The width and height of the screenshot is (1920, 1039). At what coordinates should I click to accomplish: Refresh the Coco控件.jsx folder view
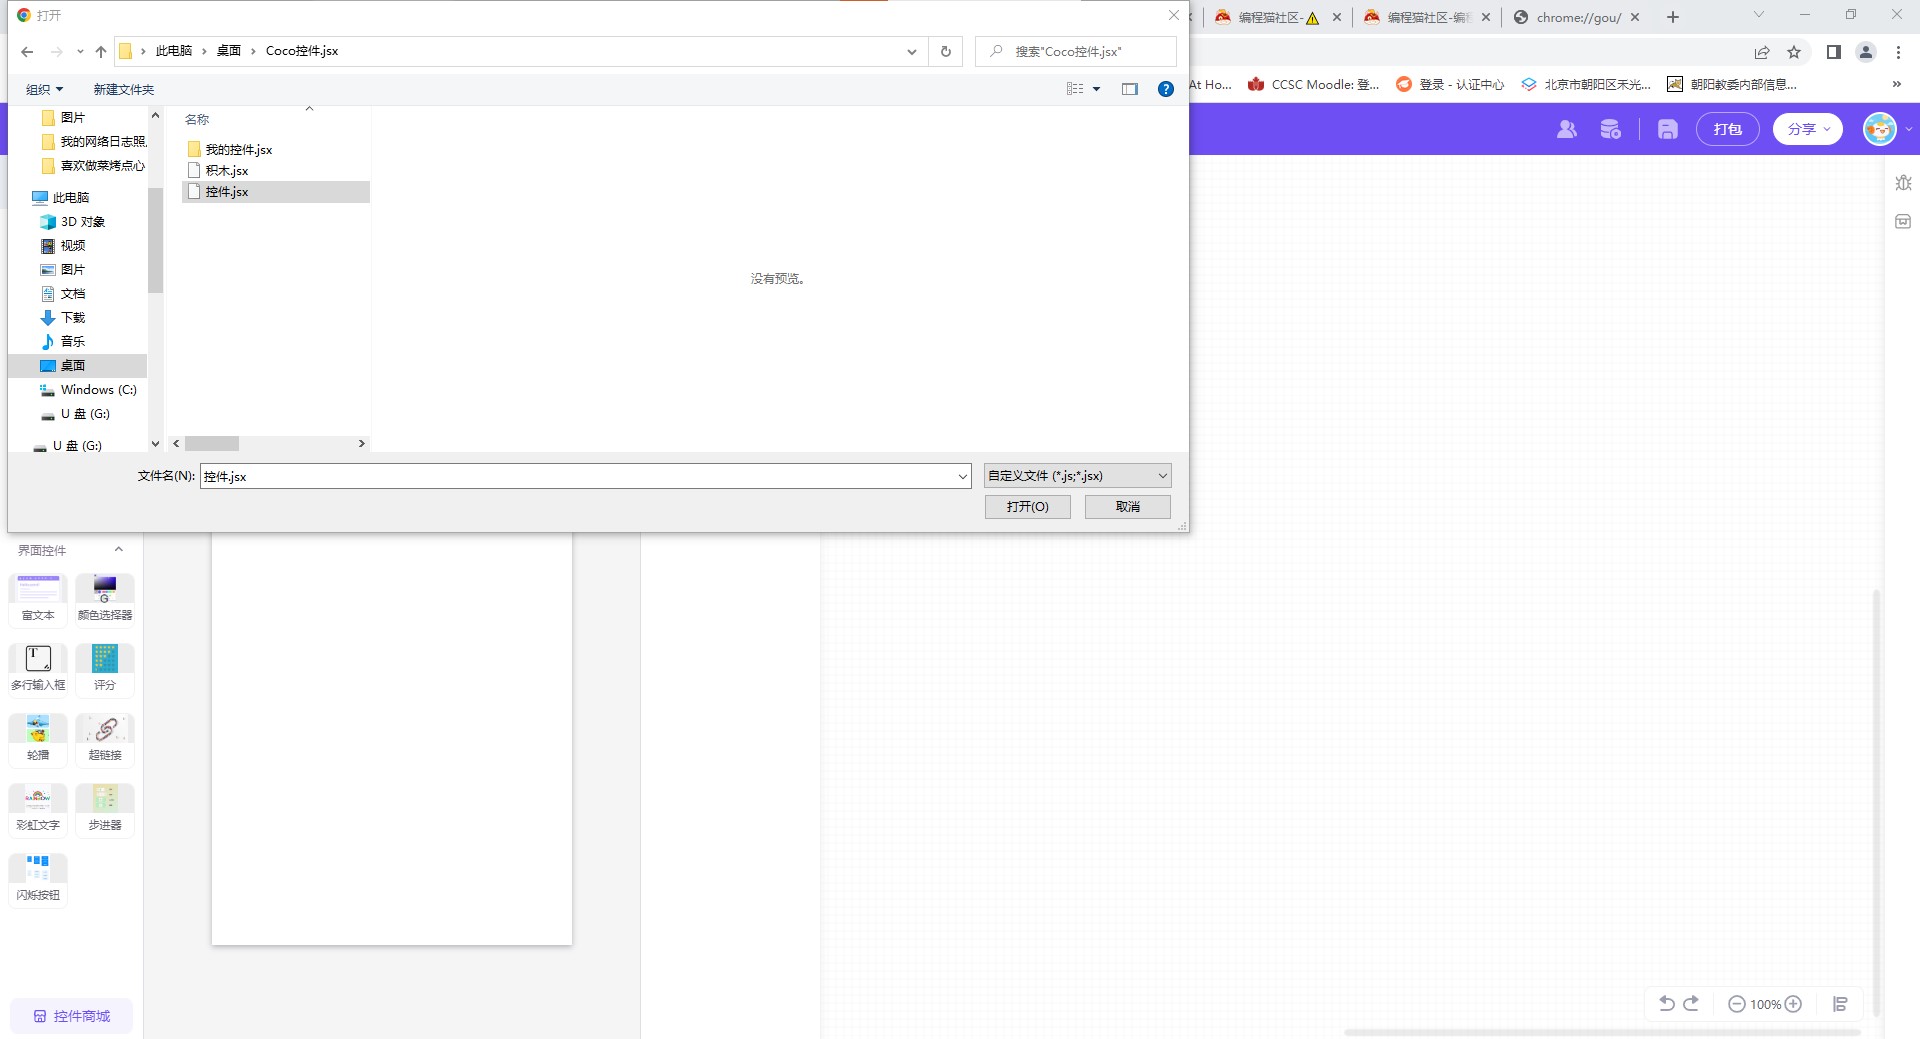(x=946, y=51)
